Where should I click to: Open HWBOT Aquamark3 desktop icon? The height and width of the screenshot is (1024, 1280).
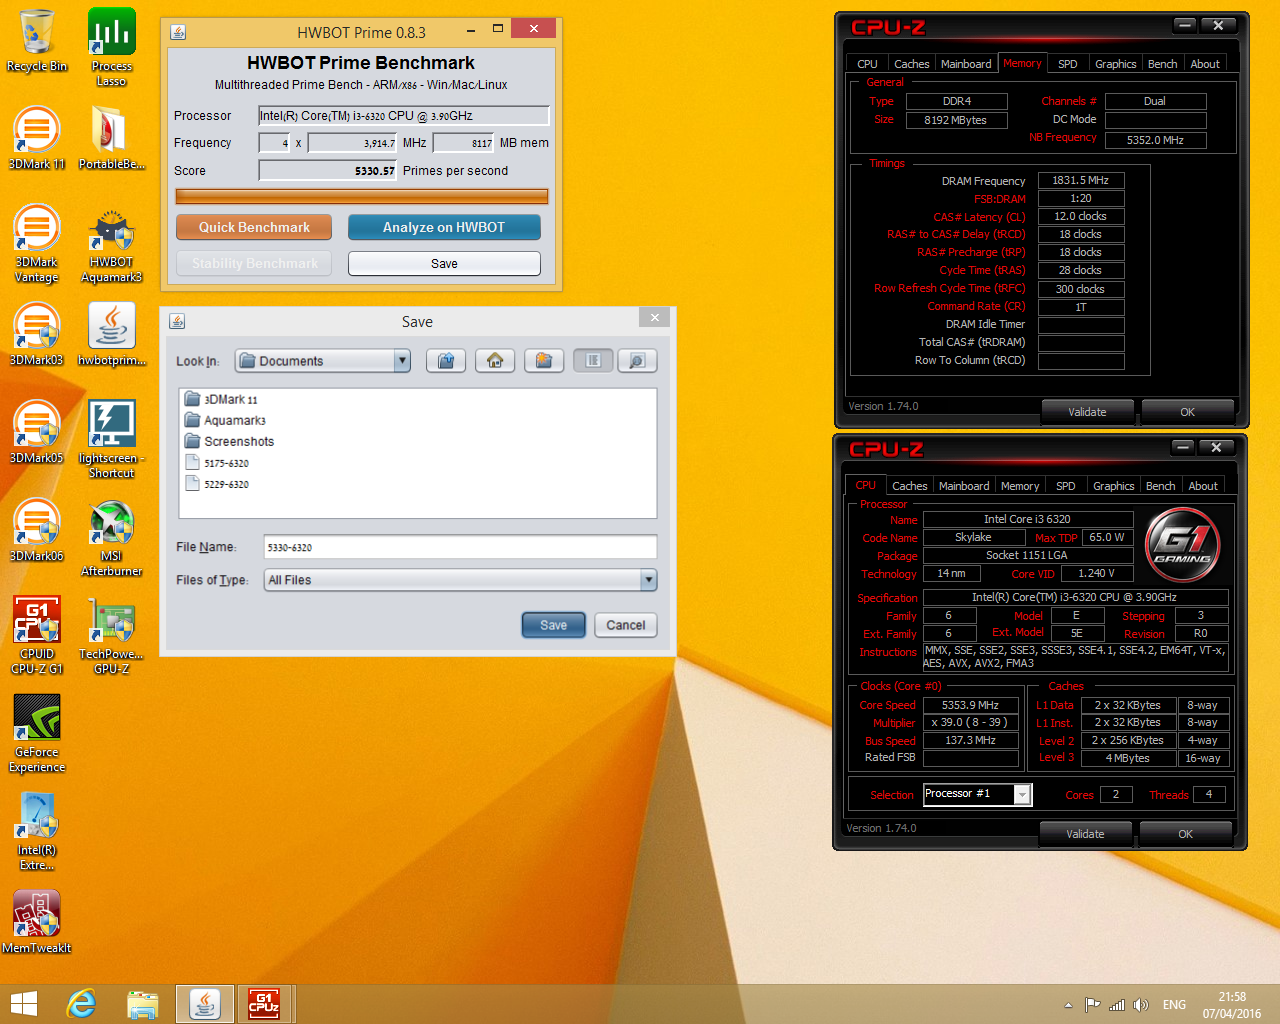coord(112,244)
